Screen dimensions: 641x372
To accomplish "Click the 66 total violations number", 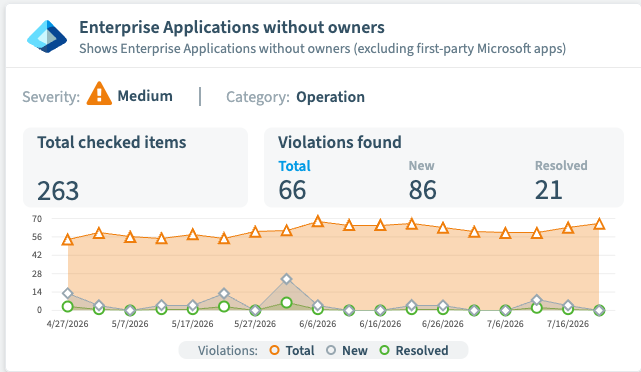I will point(292,190).
